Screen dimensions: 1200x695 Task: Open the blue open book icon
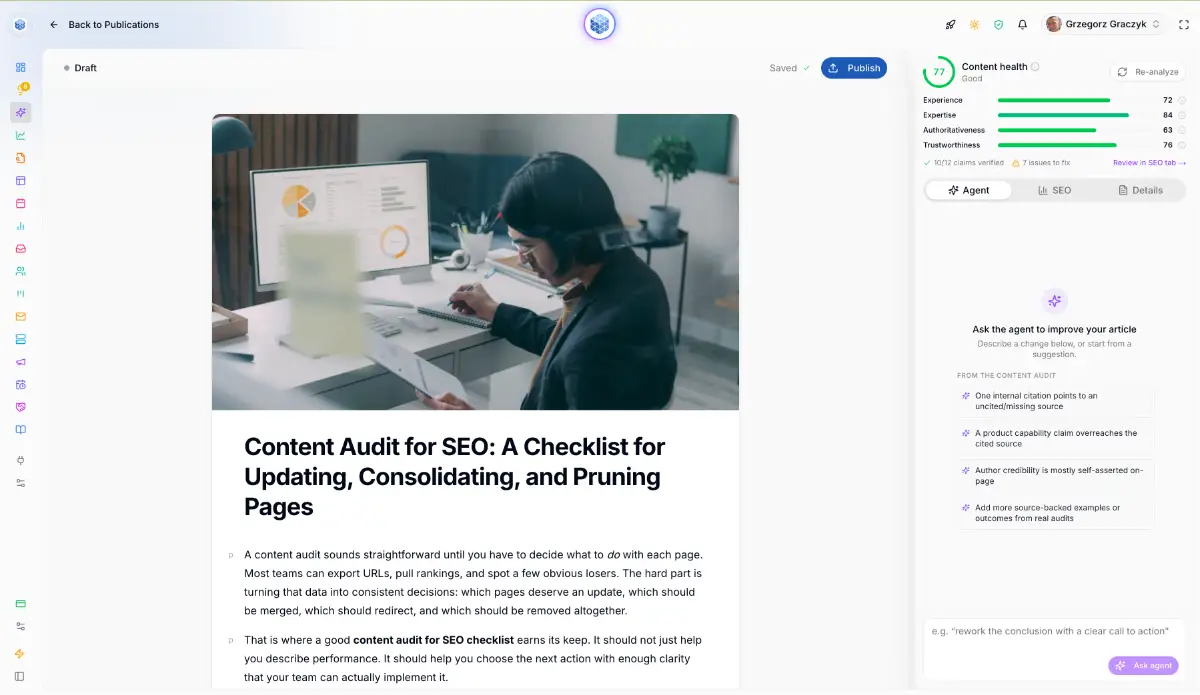pos(20,430)
